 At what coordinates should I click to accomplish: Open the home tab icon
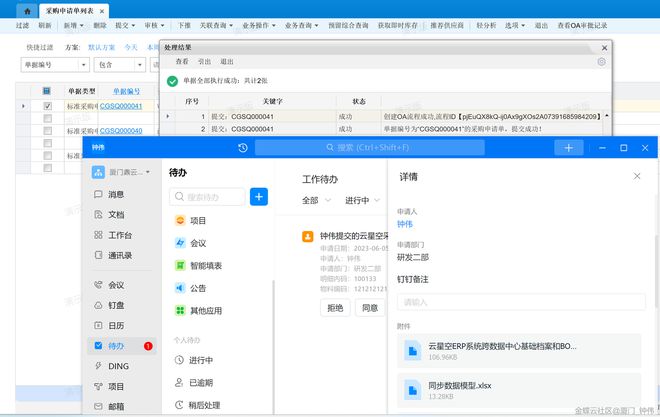(27, 11)
